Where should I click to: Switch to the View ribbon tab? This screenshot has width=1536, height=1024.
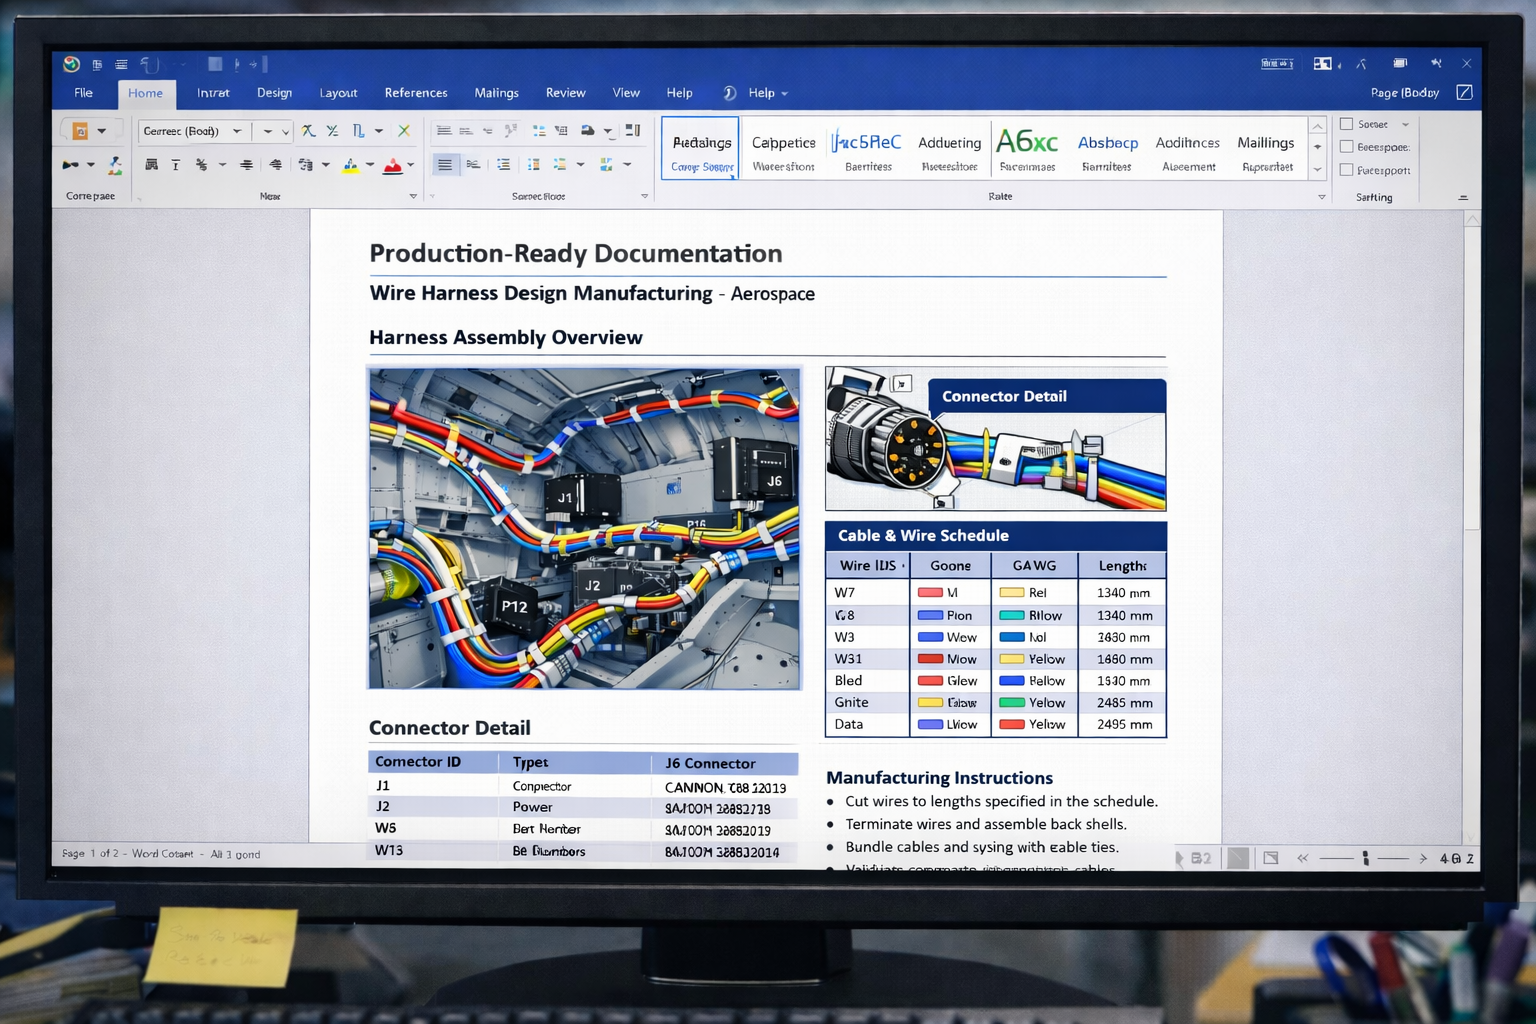626,93
